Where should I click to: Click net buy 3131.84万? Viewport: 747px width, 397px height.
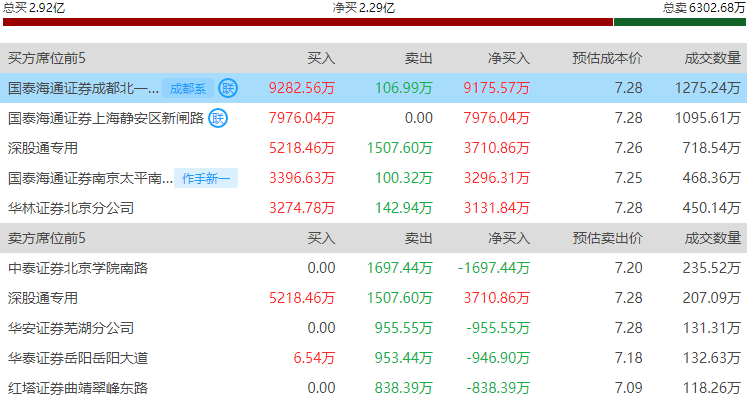click(x=496, y=208)
